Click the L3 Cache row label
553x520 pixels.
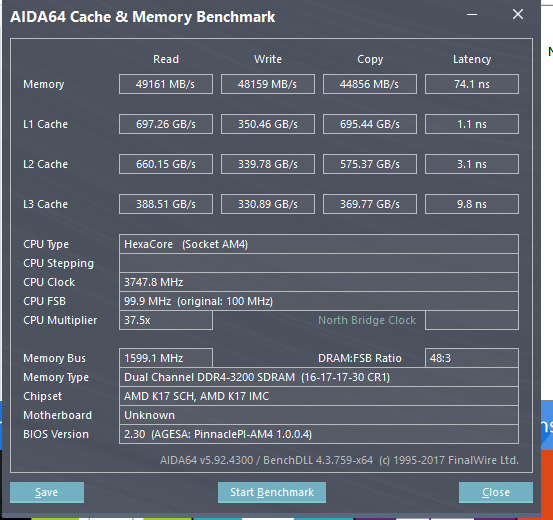coord(45,204)
